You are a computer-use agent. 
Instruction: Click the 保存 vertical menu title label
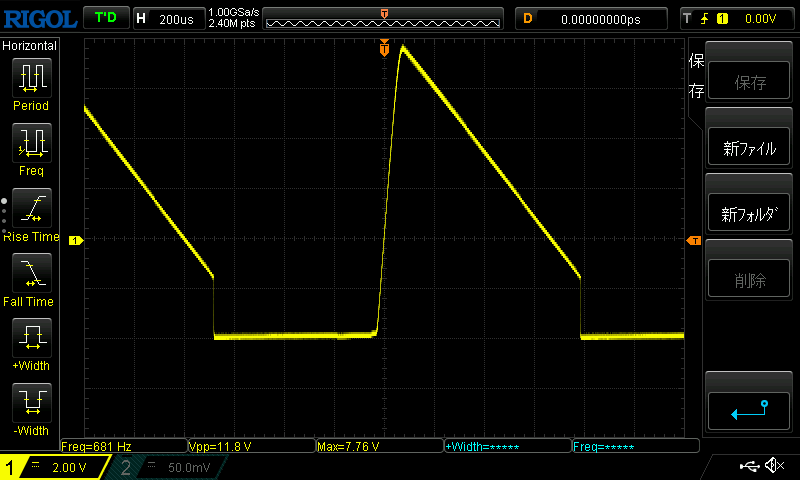pyautogui.click(x=696, y=76)
